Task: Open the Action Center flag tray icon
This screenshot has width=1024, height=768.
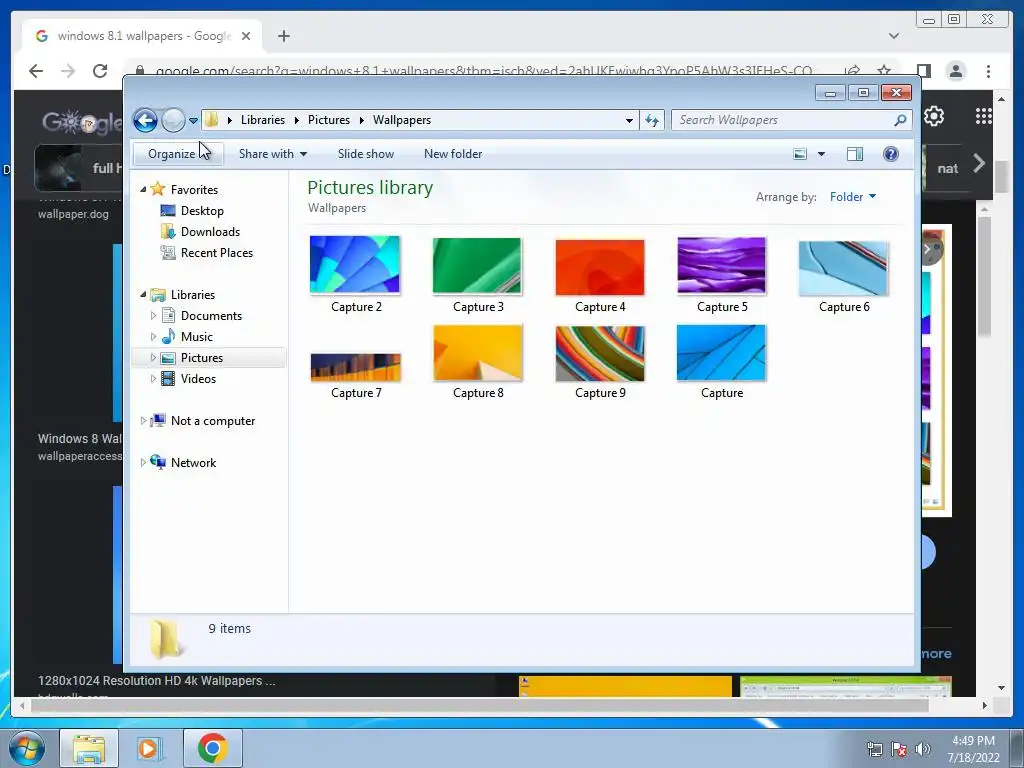Action: click(899, 749)
